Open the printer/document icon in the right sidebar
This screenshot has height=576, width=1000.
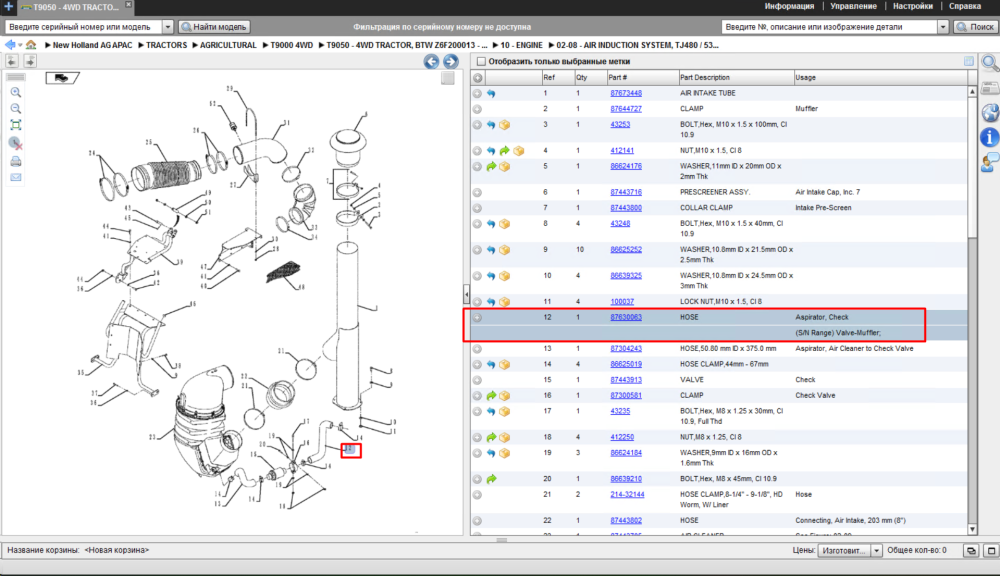[x=990, y=88]
